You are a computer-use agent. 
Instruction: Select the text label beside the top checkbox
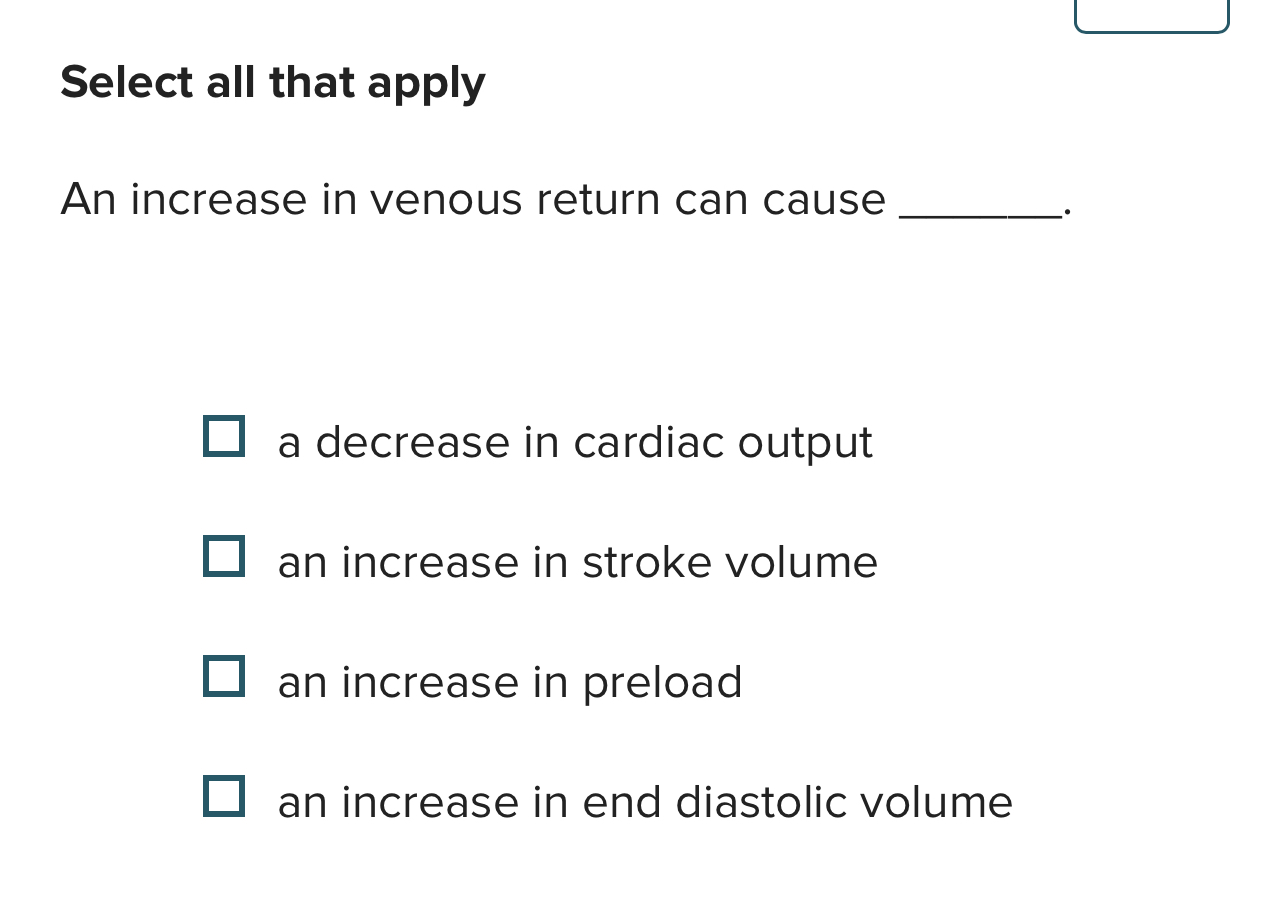(575, 440)
